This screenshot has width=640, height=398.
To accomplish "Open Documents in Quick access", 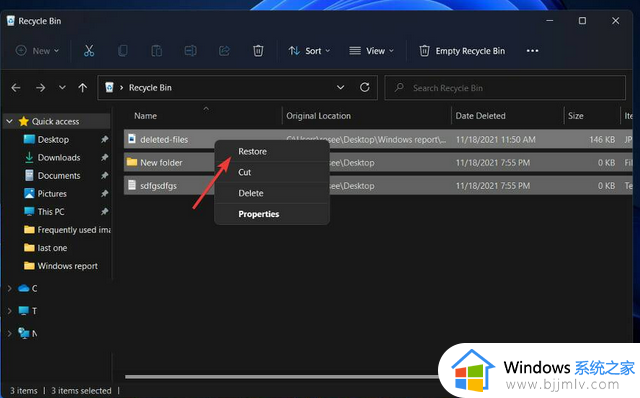I will tap(59, 176).
